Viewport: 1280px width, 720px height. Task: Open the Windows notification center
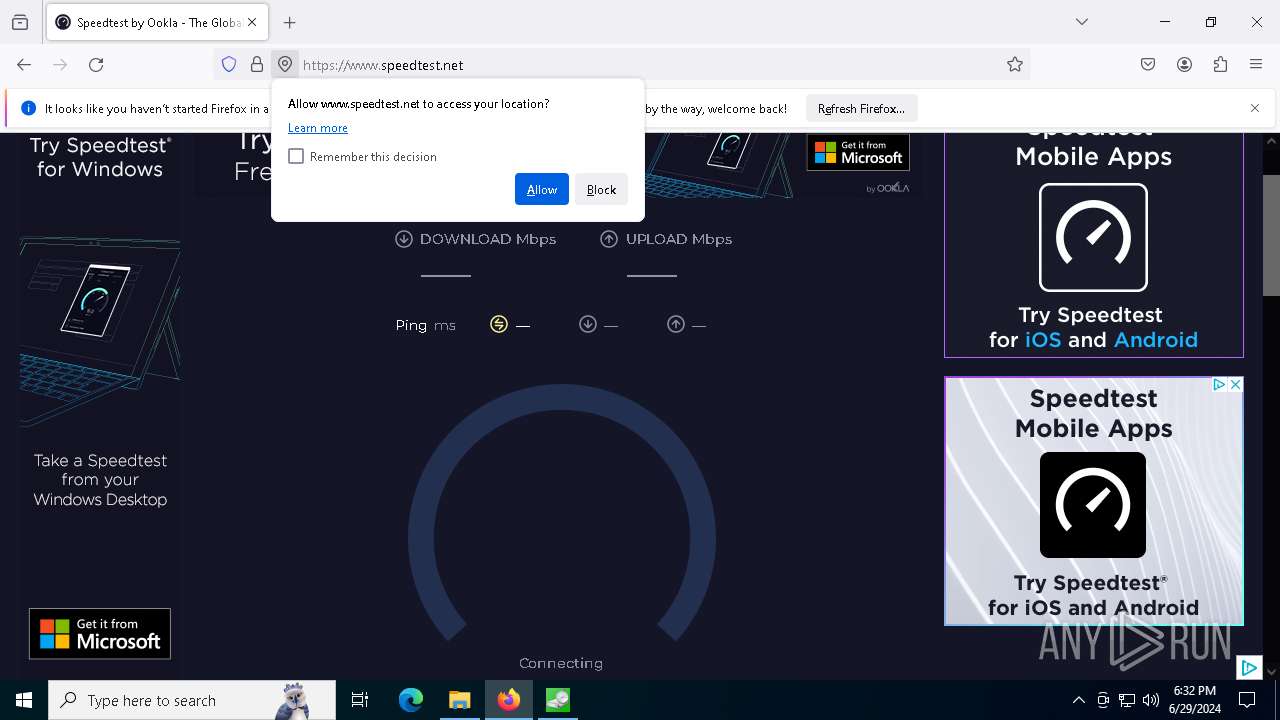point(1247,700)
